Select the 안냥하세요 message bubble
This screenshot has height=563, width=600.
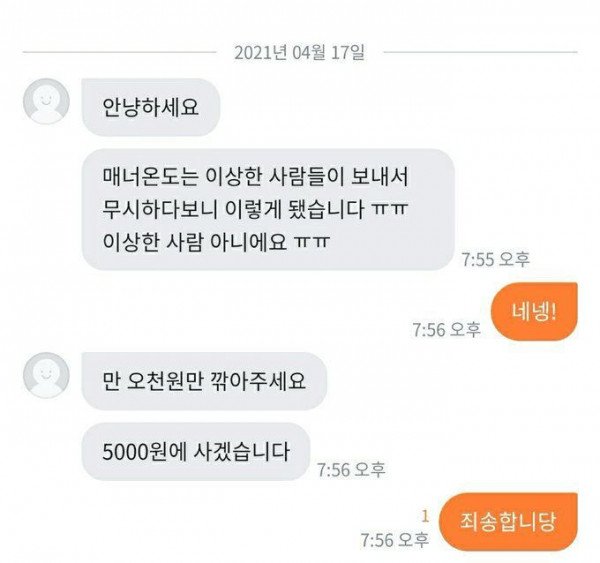coord(151,107)
